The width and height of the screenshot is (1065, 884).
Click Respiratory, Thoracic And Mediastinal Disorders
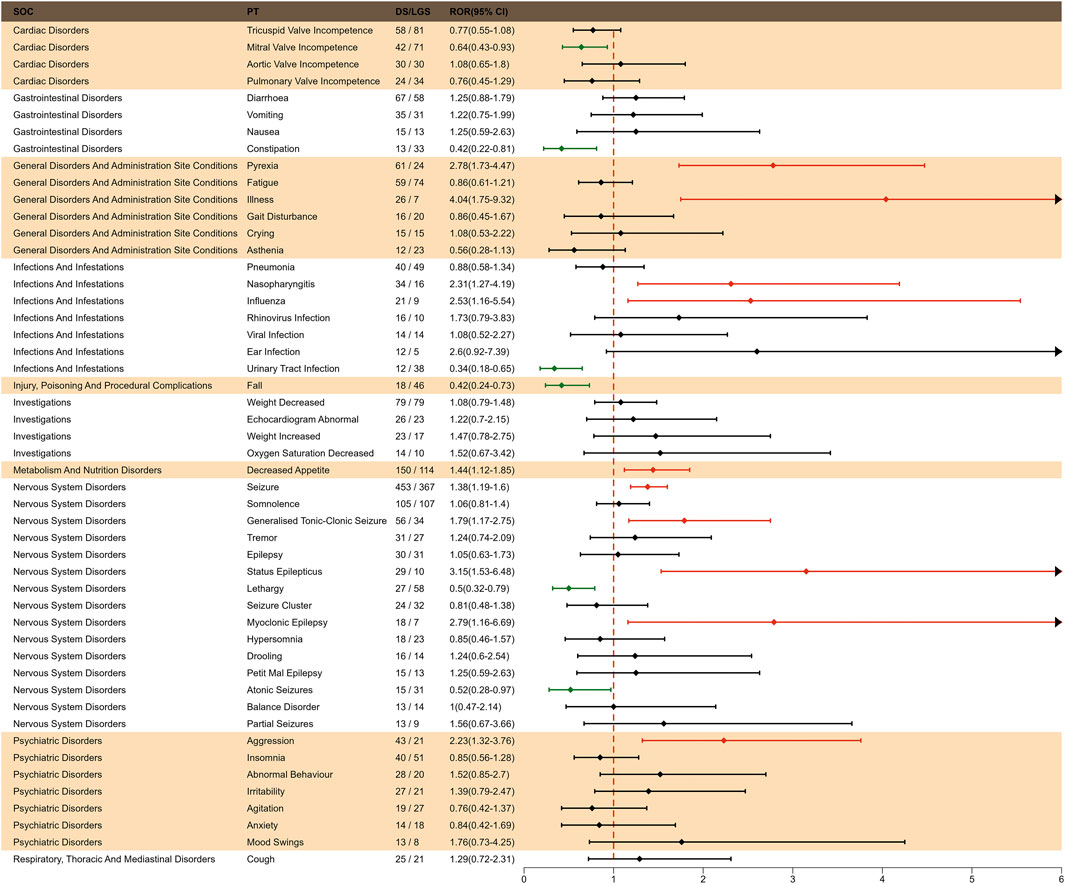click(114, 859)
